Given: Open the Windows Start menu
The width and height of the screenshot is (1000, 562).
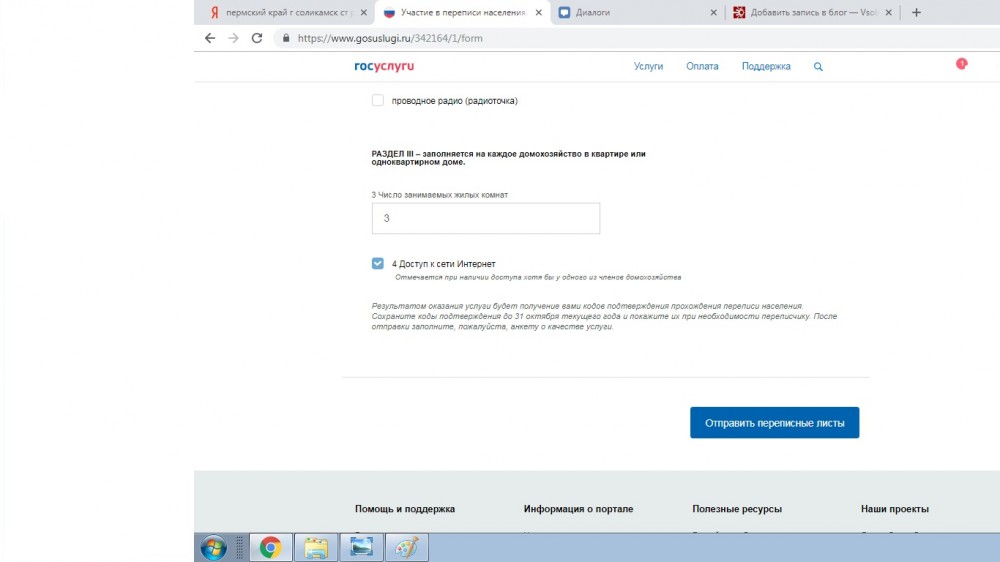Looking at the screenshot, I should 214,547.
